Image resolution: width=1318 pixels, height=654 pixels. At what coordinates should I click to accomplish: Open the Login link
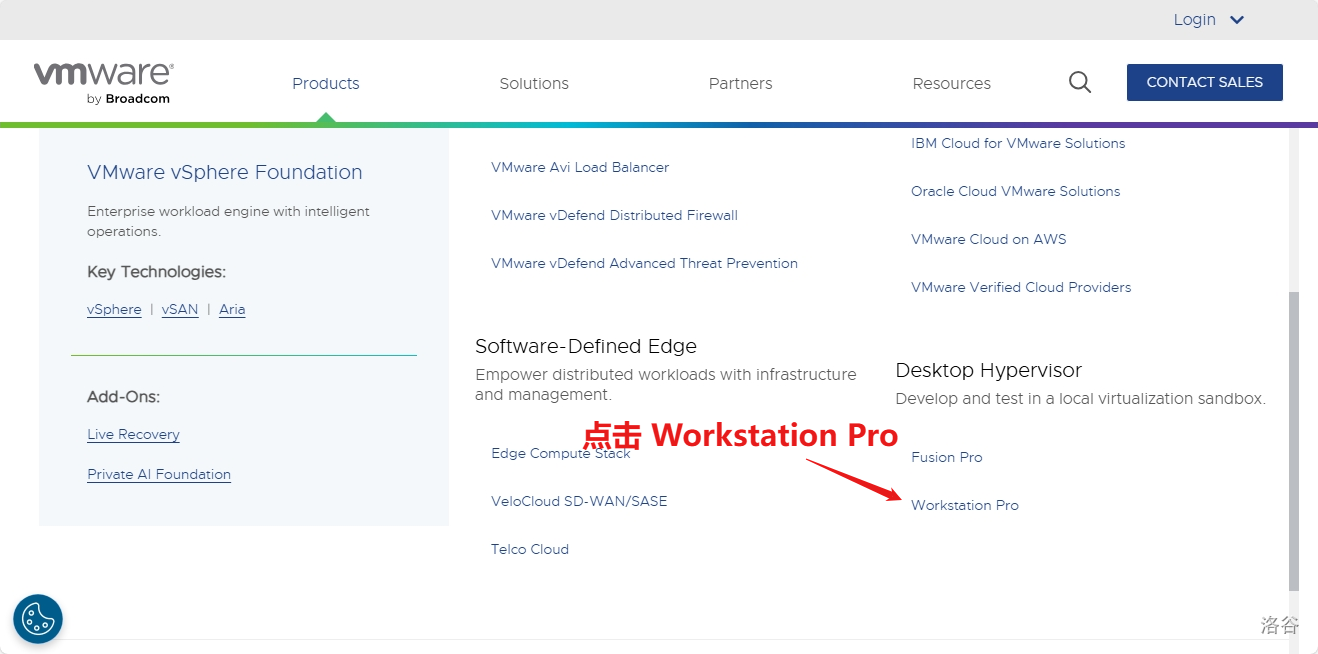point(1194,20)
